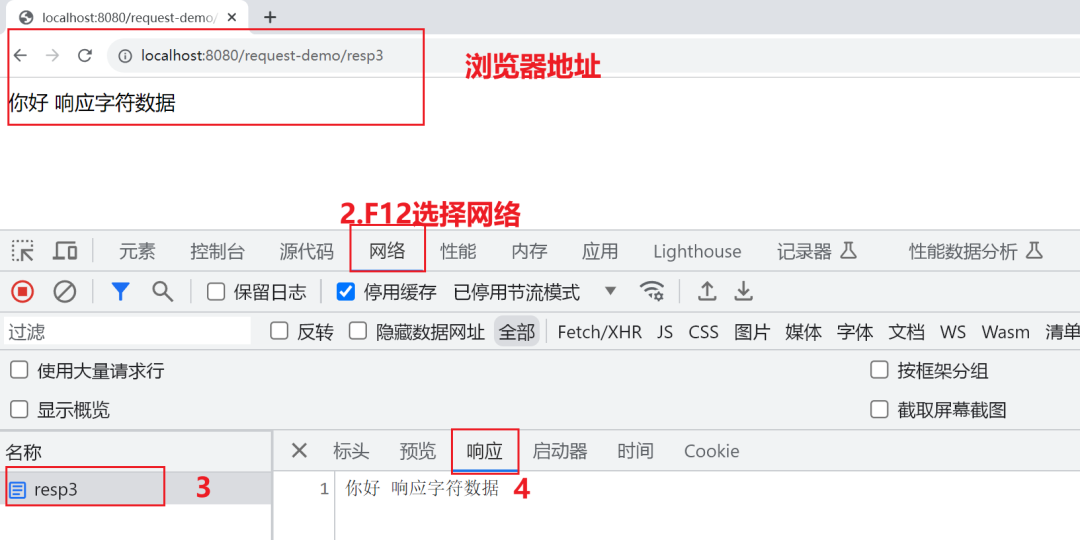Image resolution: width=1080 pixels, height=540 pixels.
Task: Close the request details pane
Action: click(x=299, y=450)
